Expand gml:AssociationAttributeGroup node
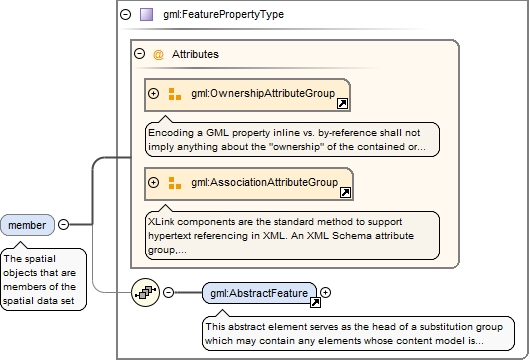Image resolution: width=530 pixels, height=361 pixels. point(153,183)
